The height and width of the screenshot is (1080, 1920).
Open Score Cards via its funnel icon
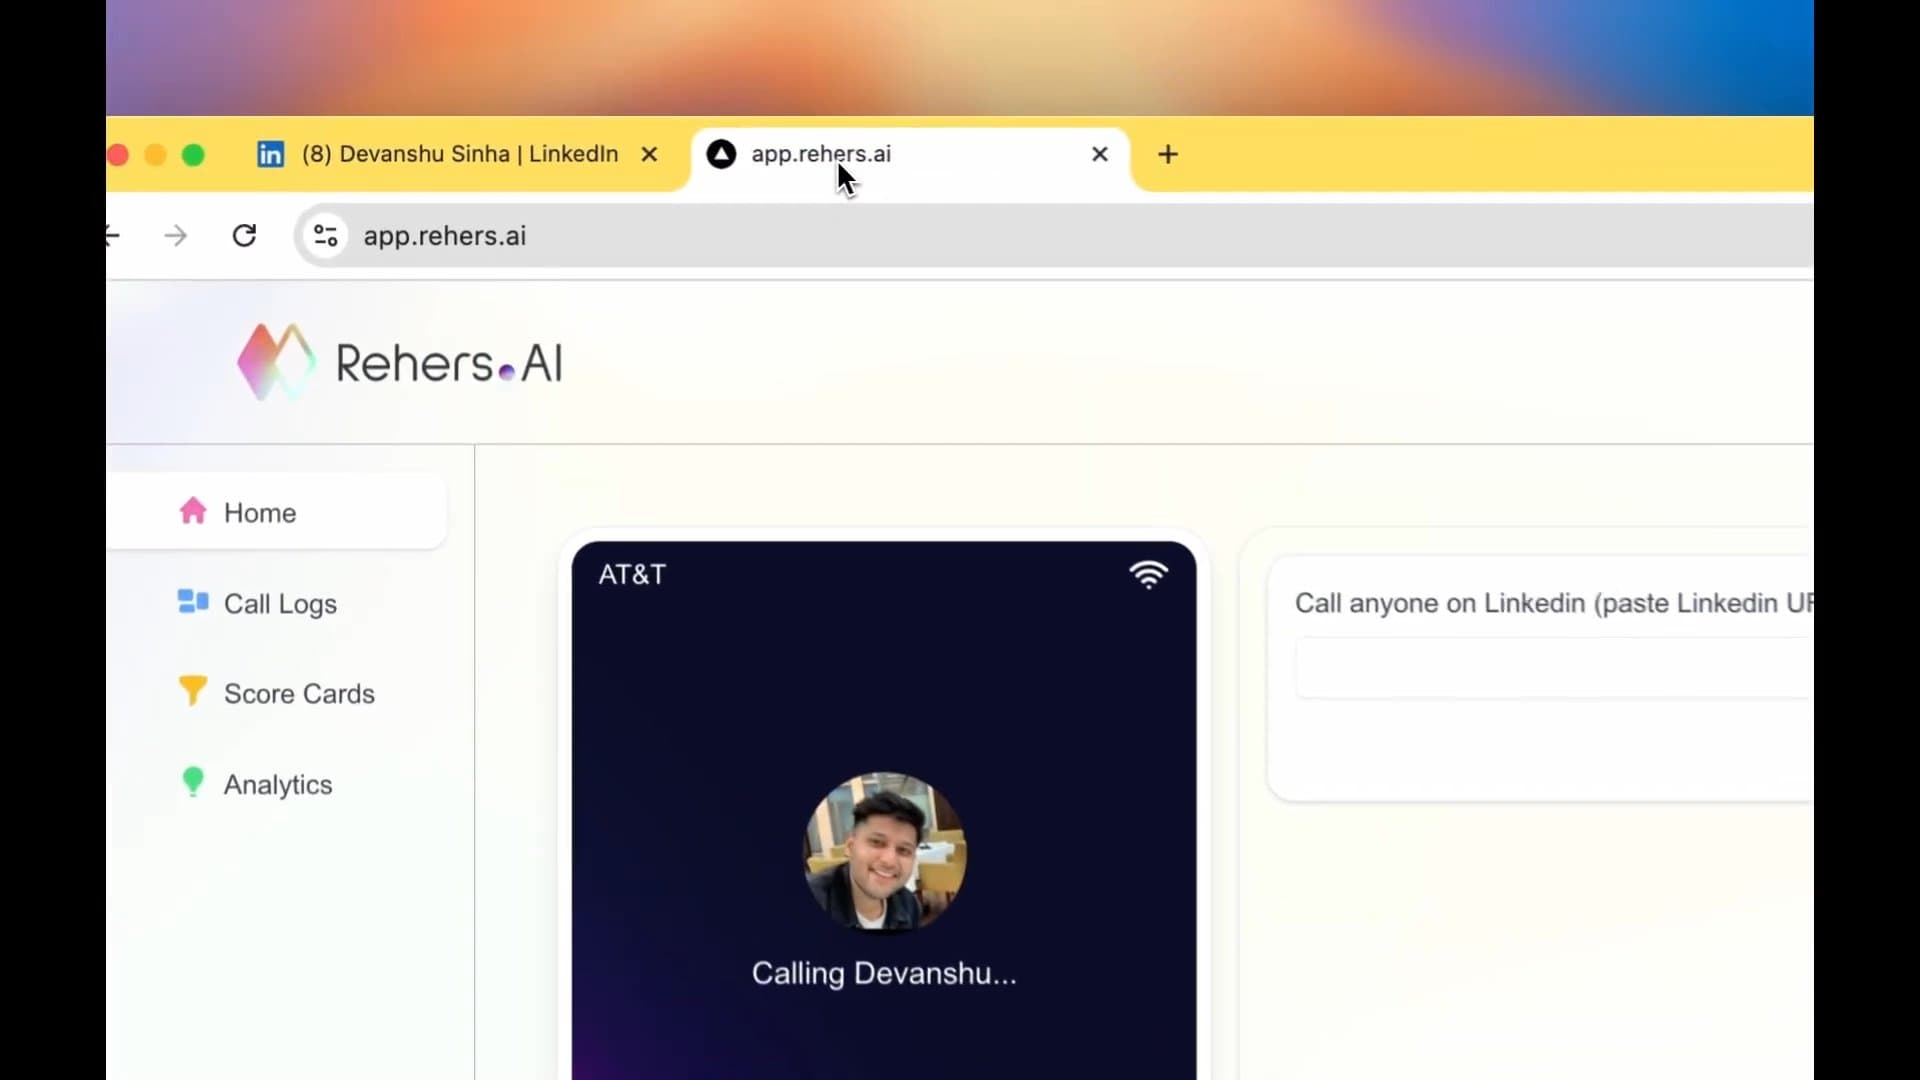tap(192, 691)
